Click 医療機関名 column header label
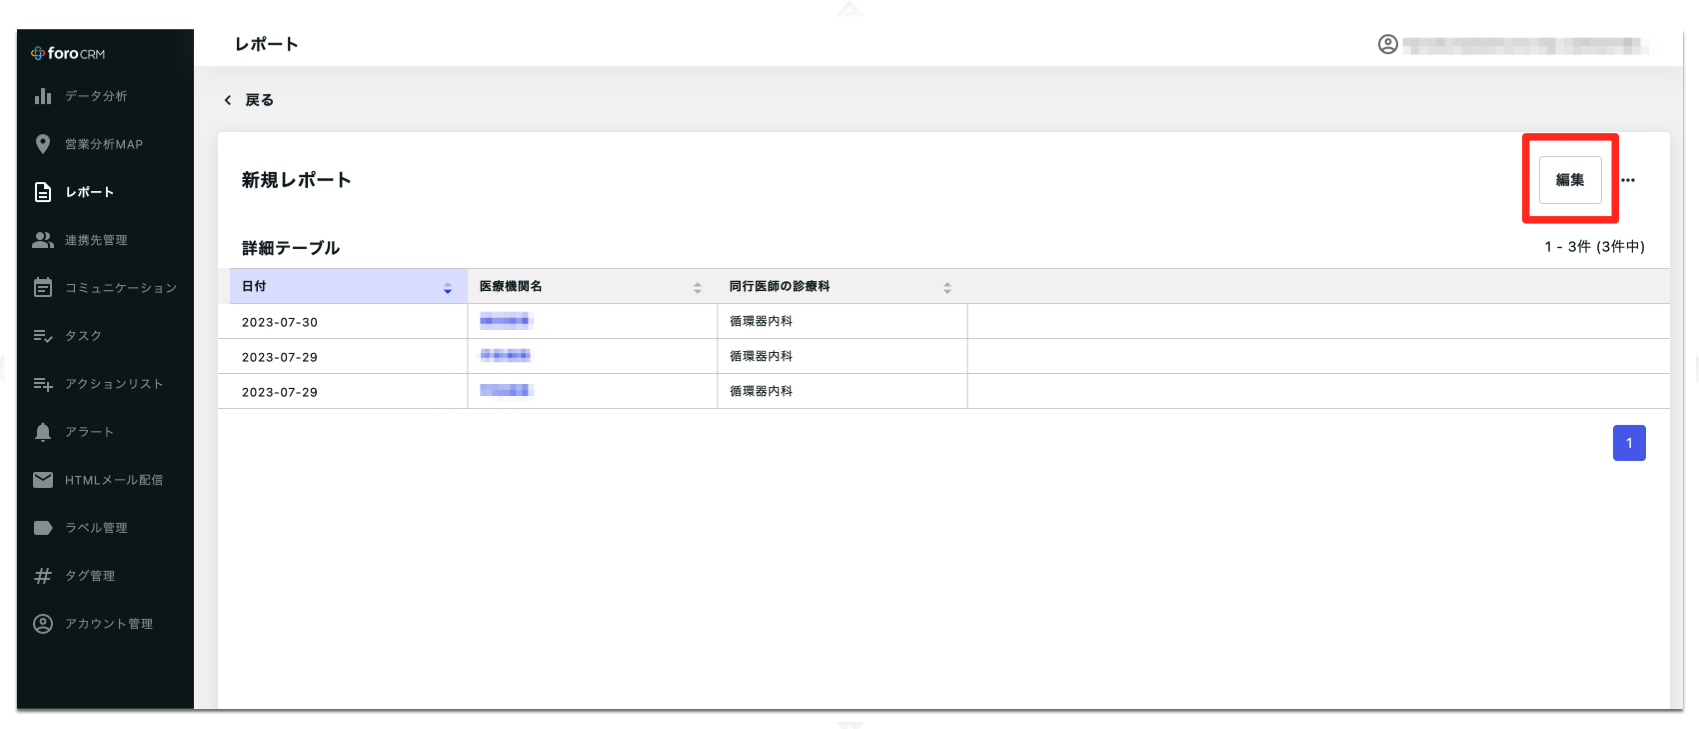The image size is (1699, 729). pyautogui.click(x=511, y=286)
